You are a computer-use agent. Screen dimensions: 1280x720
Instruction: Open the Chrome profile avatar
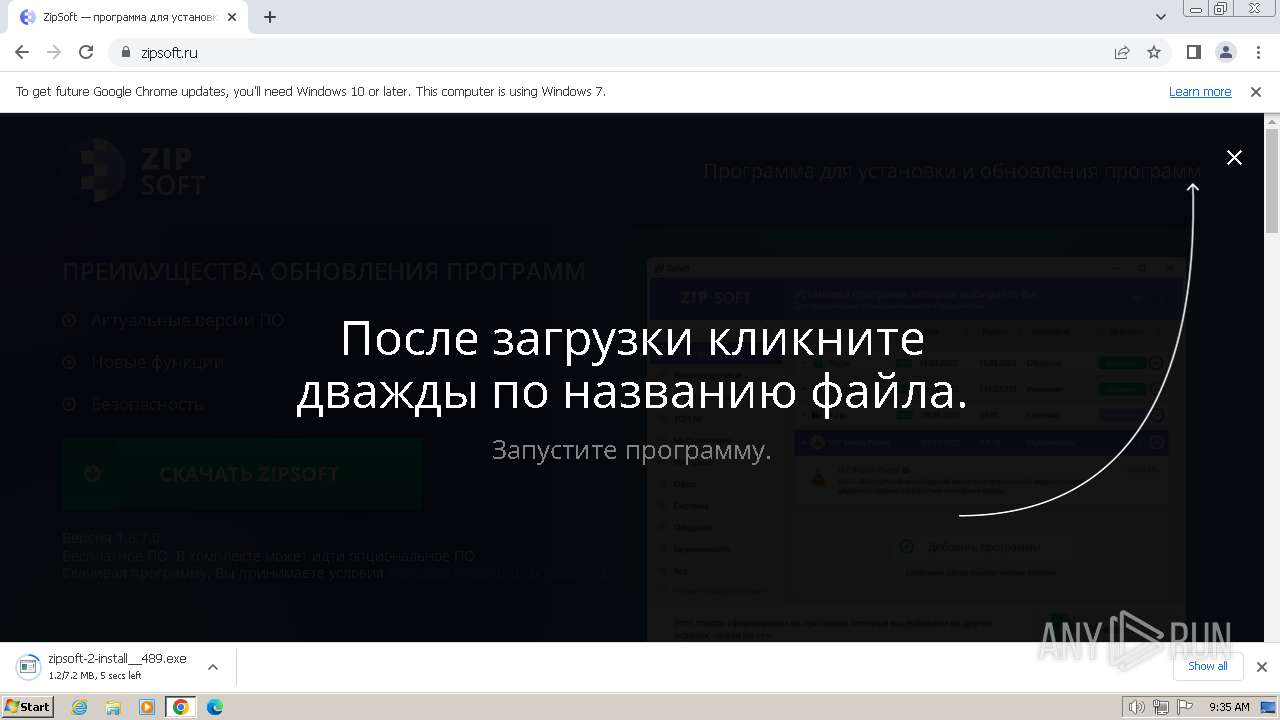(1225, 52)
